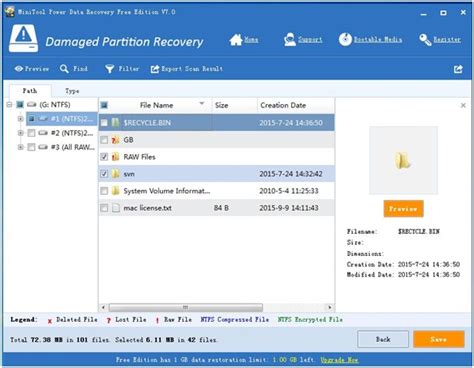The image size is (474, 368).
Task: Click the #3 (All RAW) drive icon
Action: [43, 147]
